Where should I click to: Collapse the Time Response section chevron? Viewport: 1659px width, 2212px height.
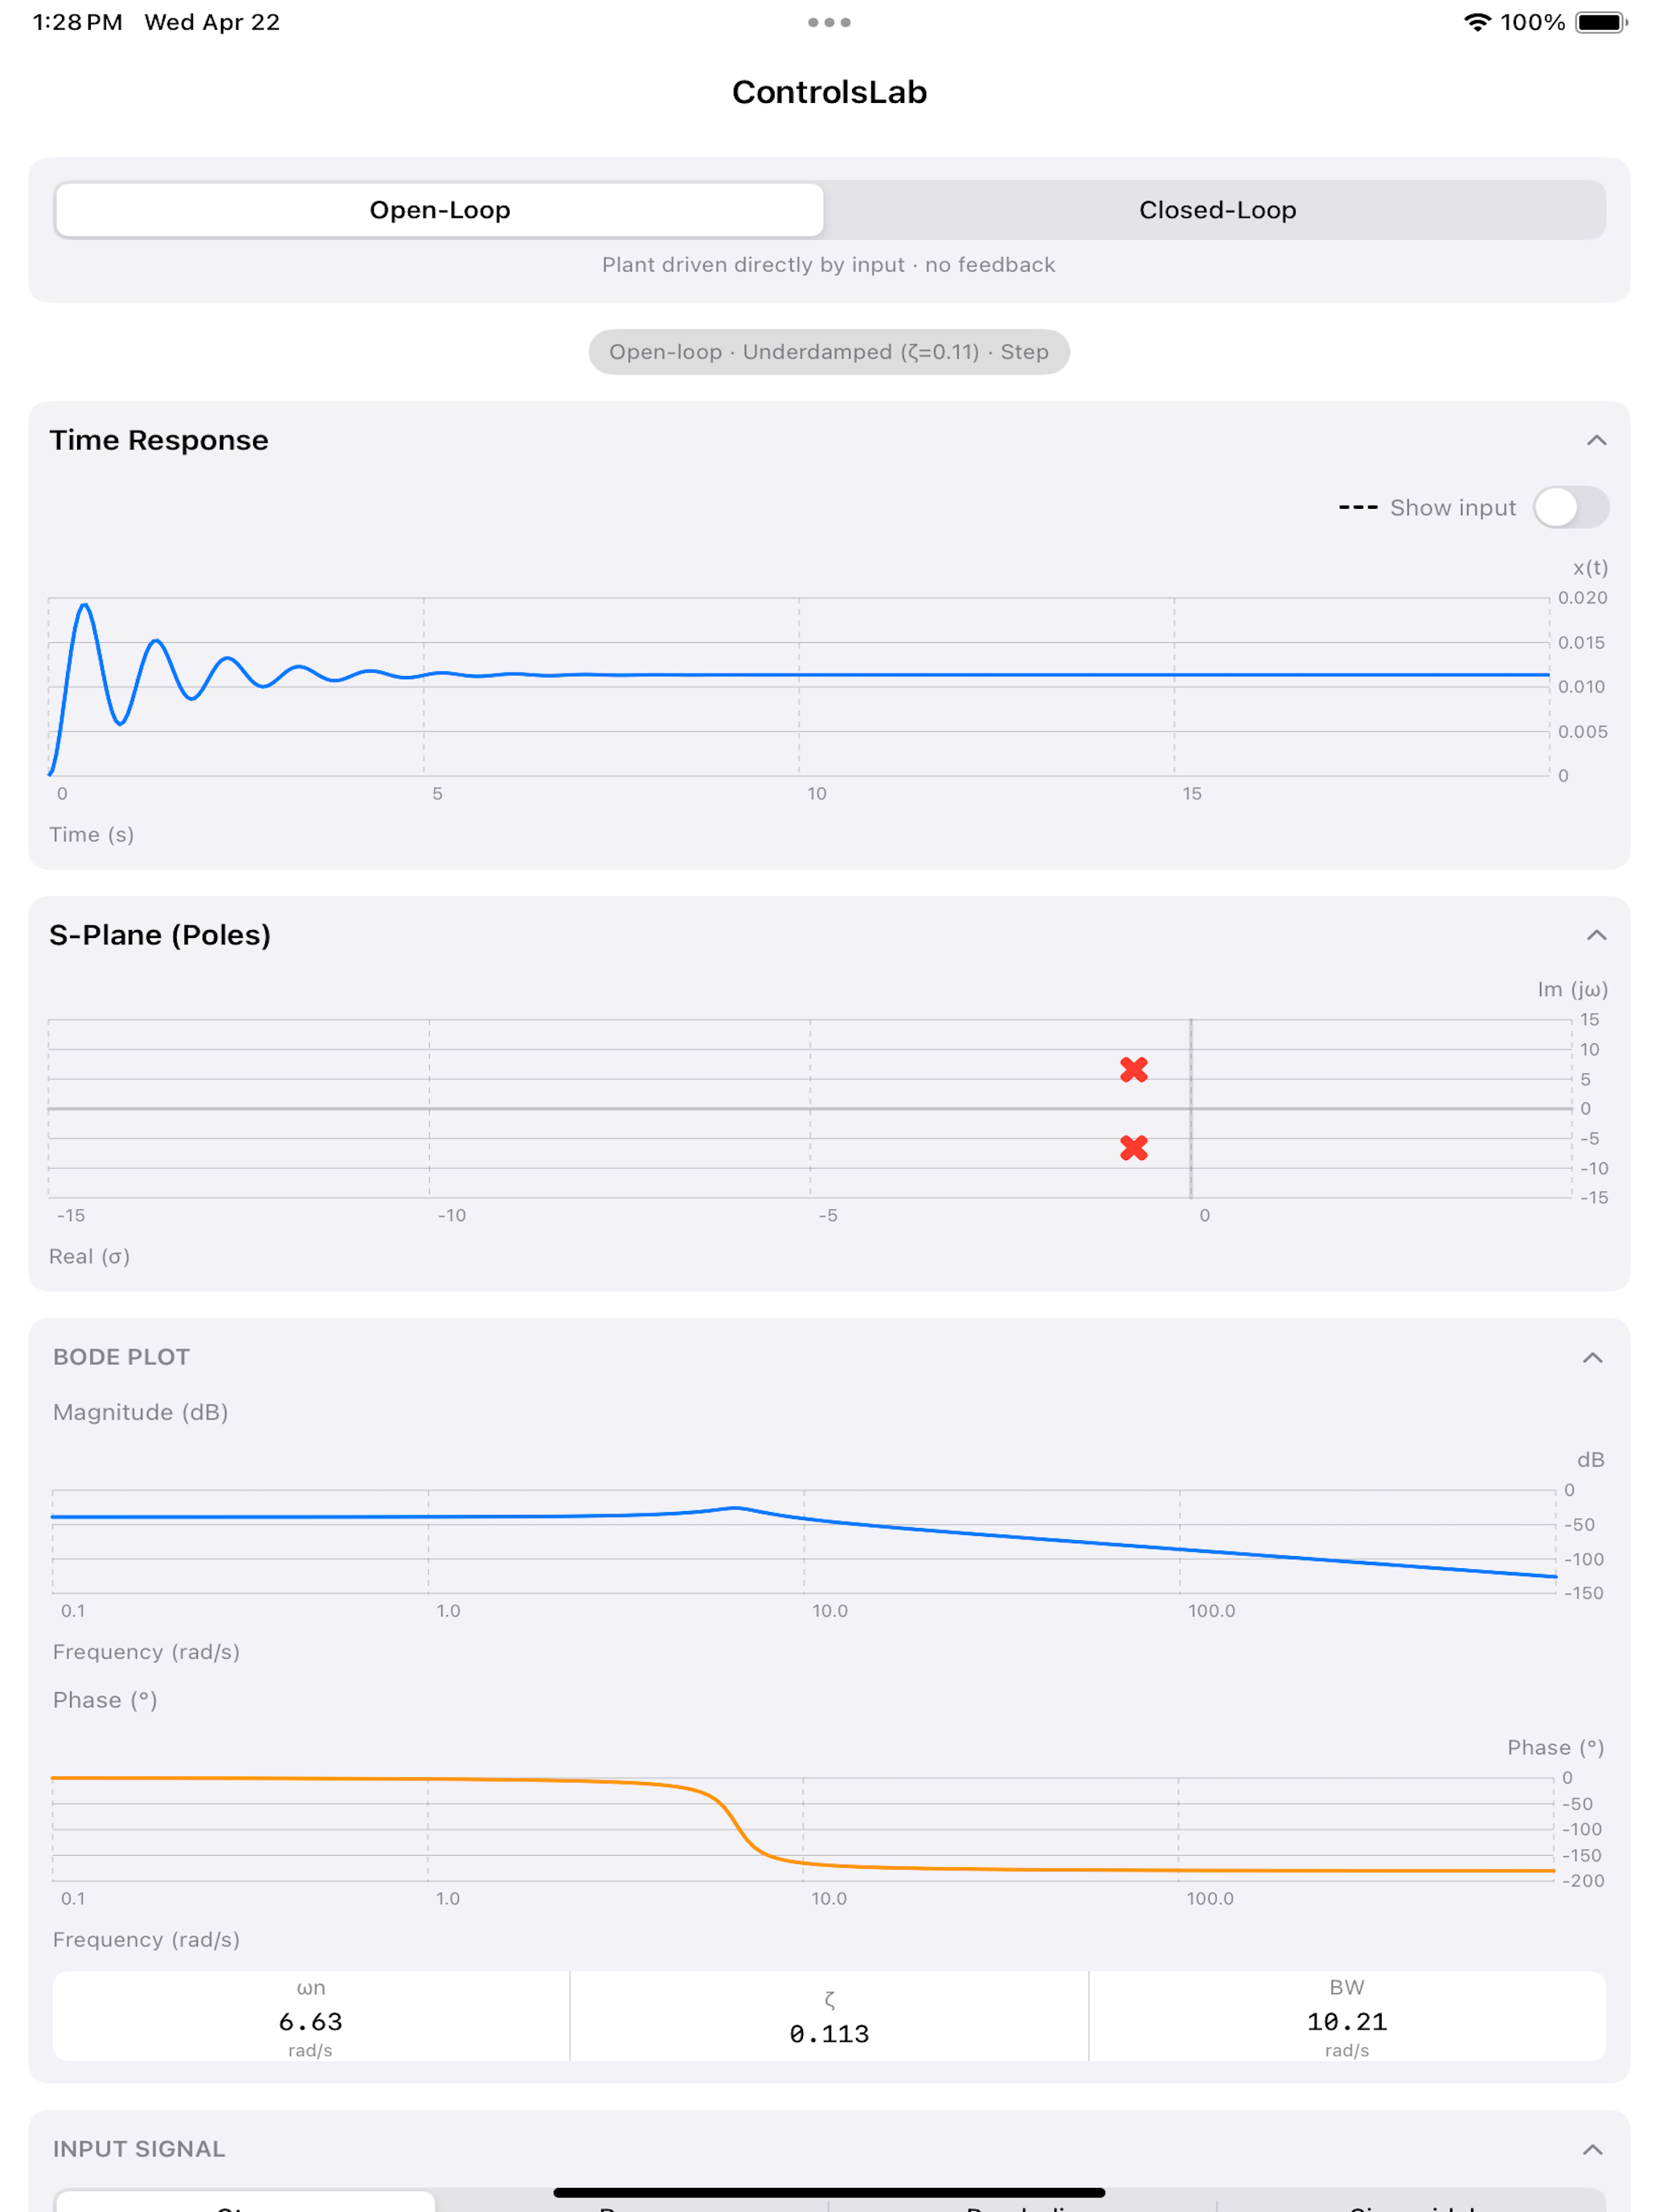pyautogui.click(x=1596, y=440)
